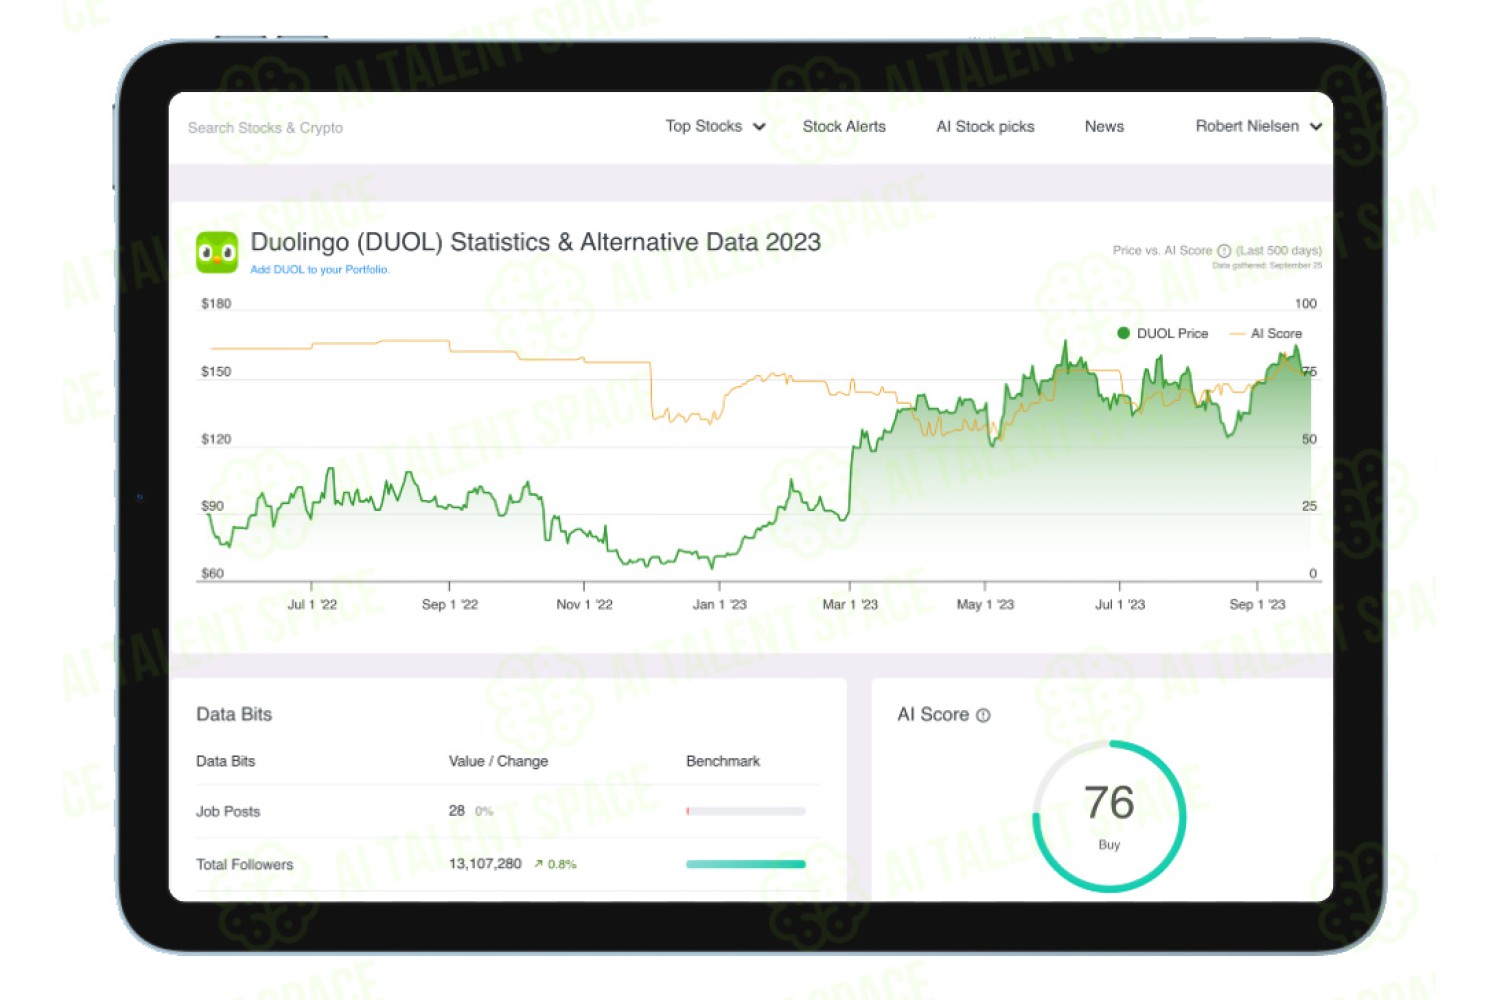
Task: Click the Search Stocks & Crypto field
Action: coord(265,128)
